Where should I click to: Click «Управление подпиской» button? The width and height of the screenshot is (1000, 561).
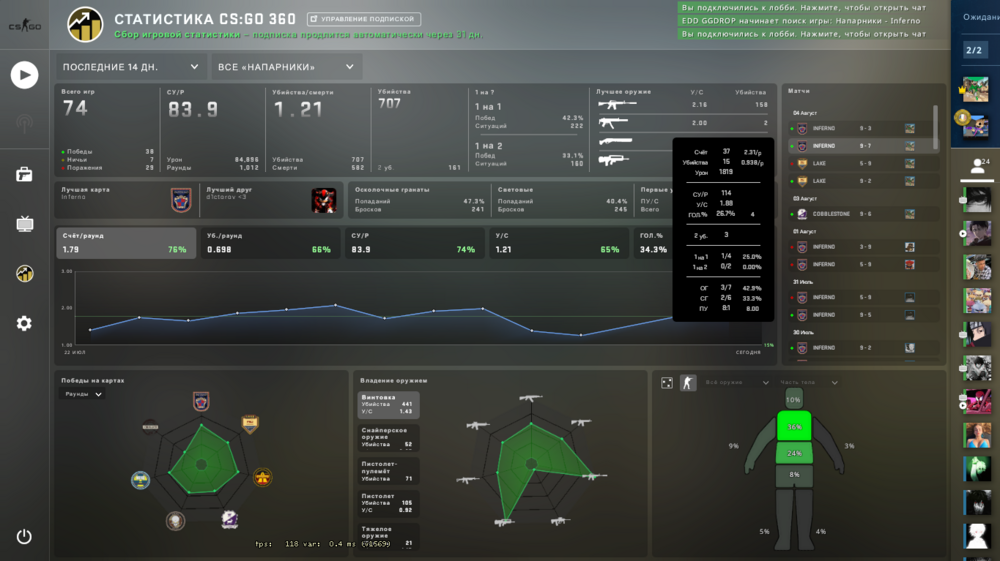(364, 19)
